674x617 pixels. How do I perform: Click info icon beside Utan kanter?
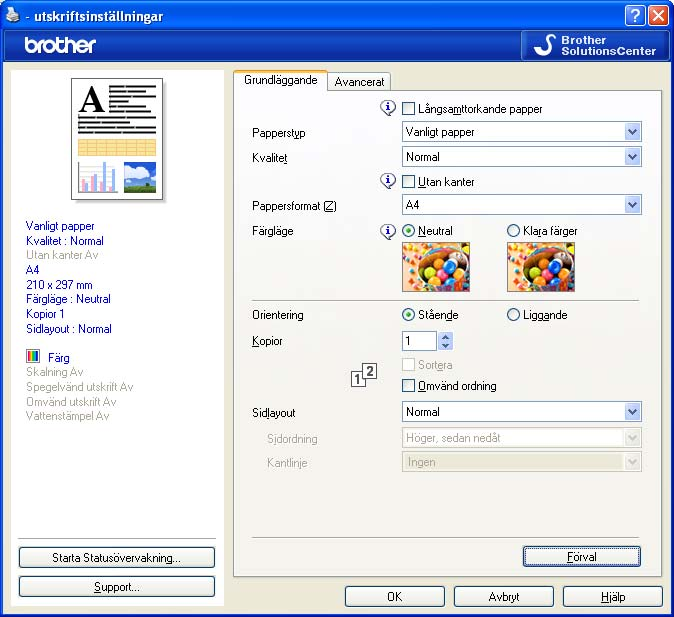pyautogui.click(x=388, y=181)
